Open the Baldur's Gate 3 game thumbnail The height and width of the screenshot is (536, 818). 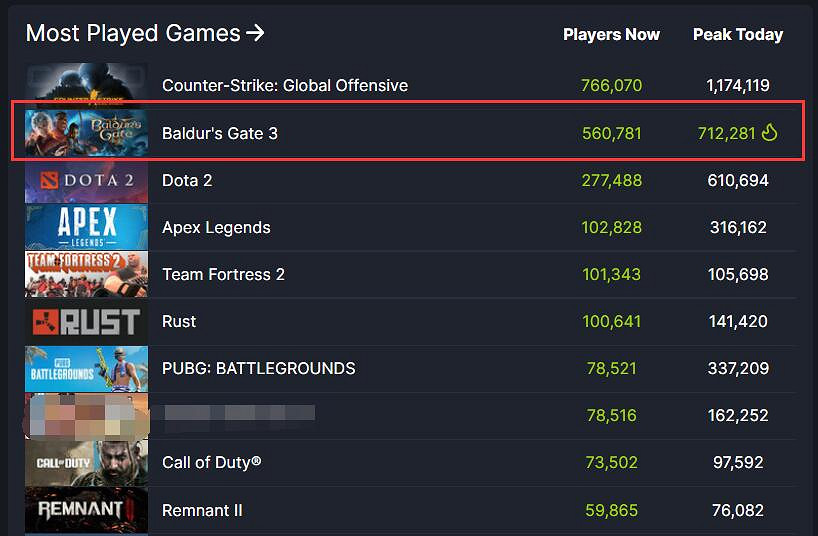pyautogui.click(x=86, y=133)
